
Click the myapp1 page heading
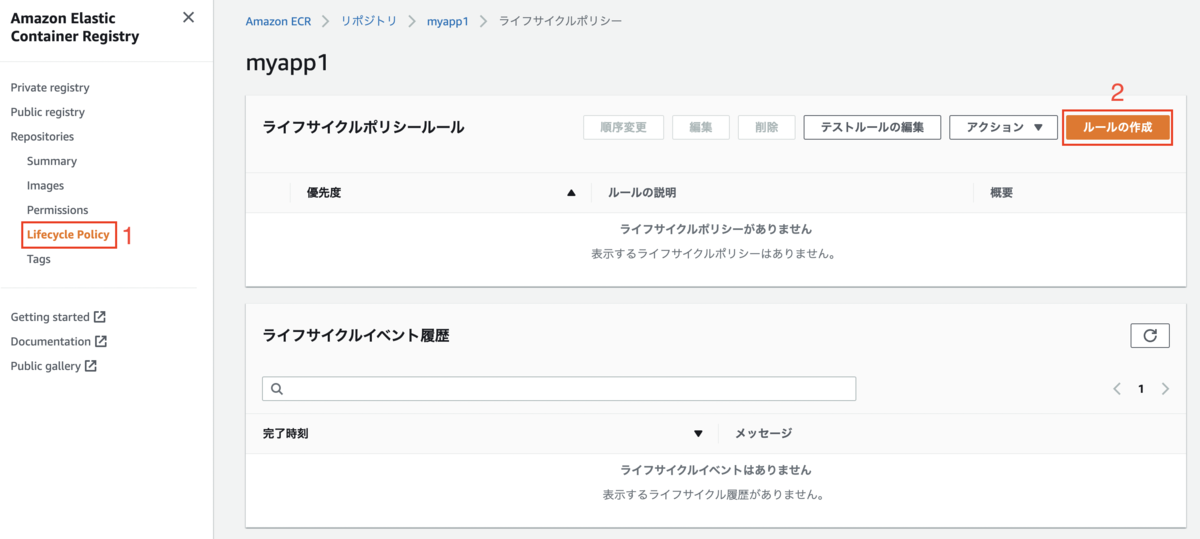click(x=287, y=62)
